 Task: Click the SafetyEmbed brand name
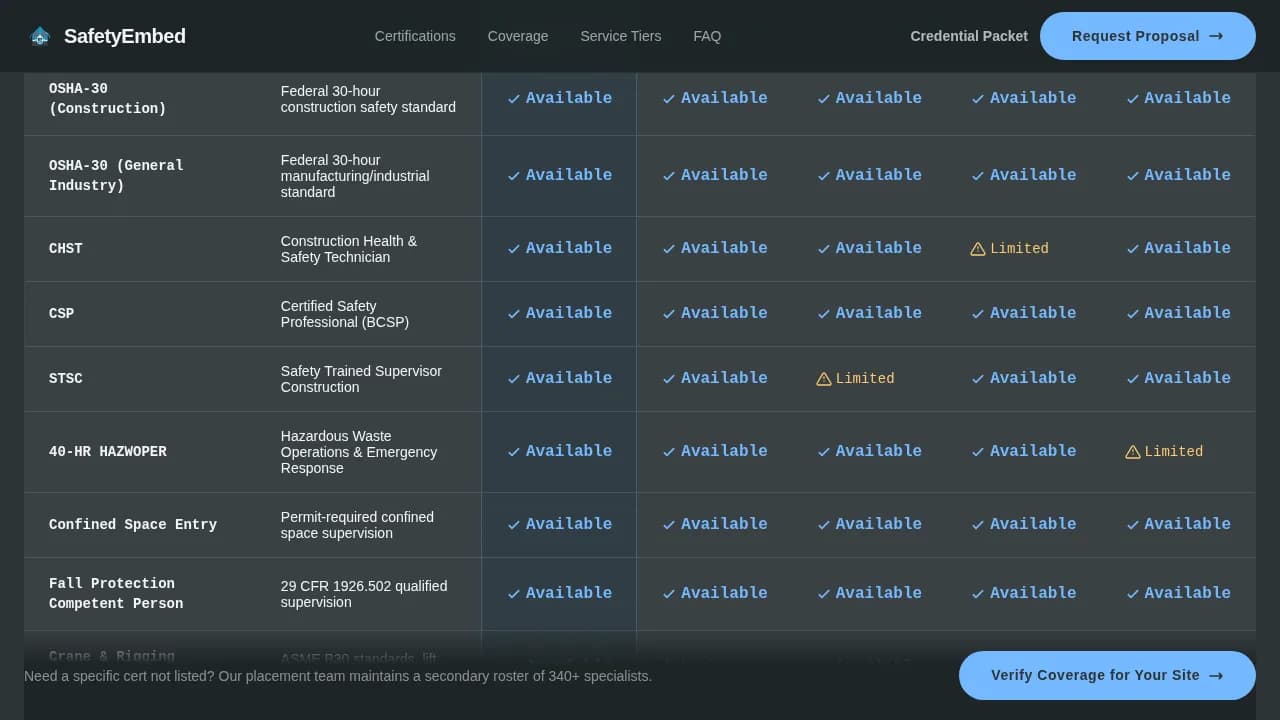pyautogui.click(x=125, y=36)
